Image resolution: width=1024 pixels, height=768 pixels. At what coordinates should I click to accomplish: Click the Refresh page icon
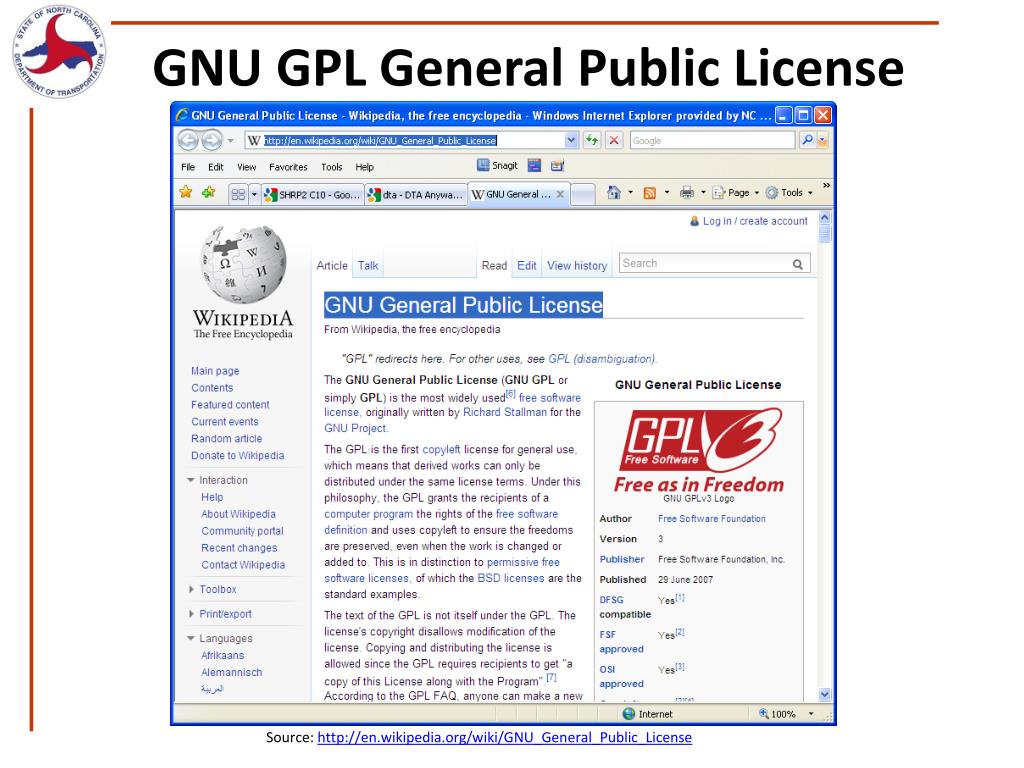coord(592,140)
